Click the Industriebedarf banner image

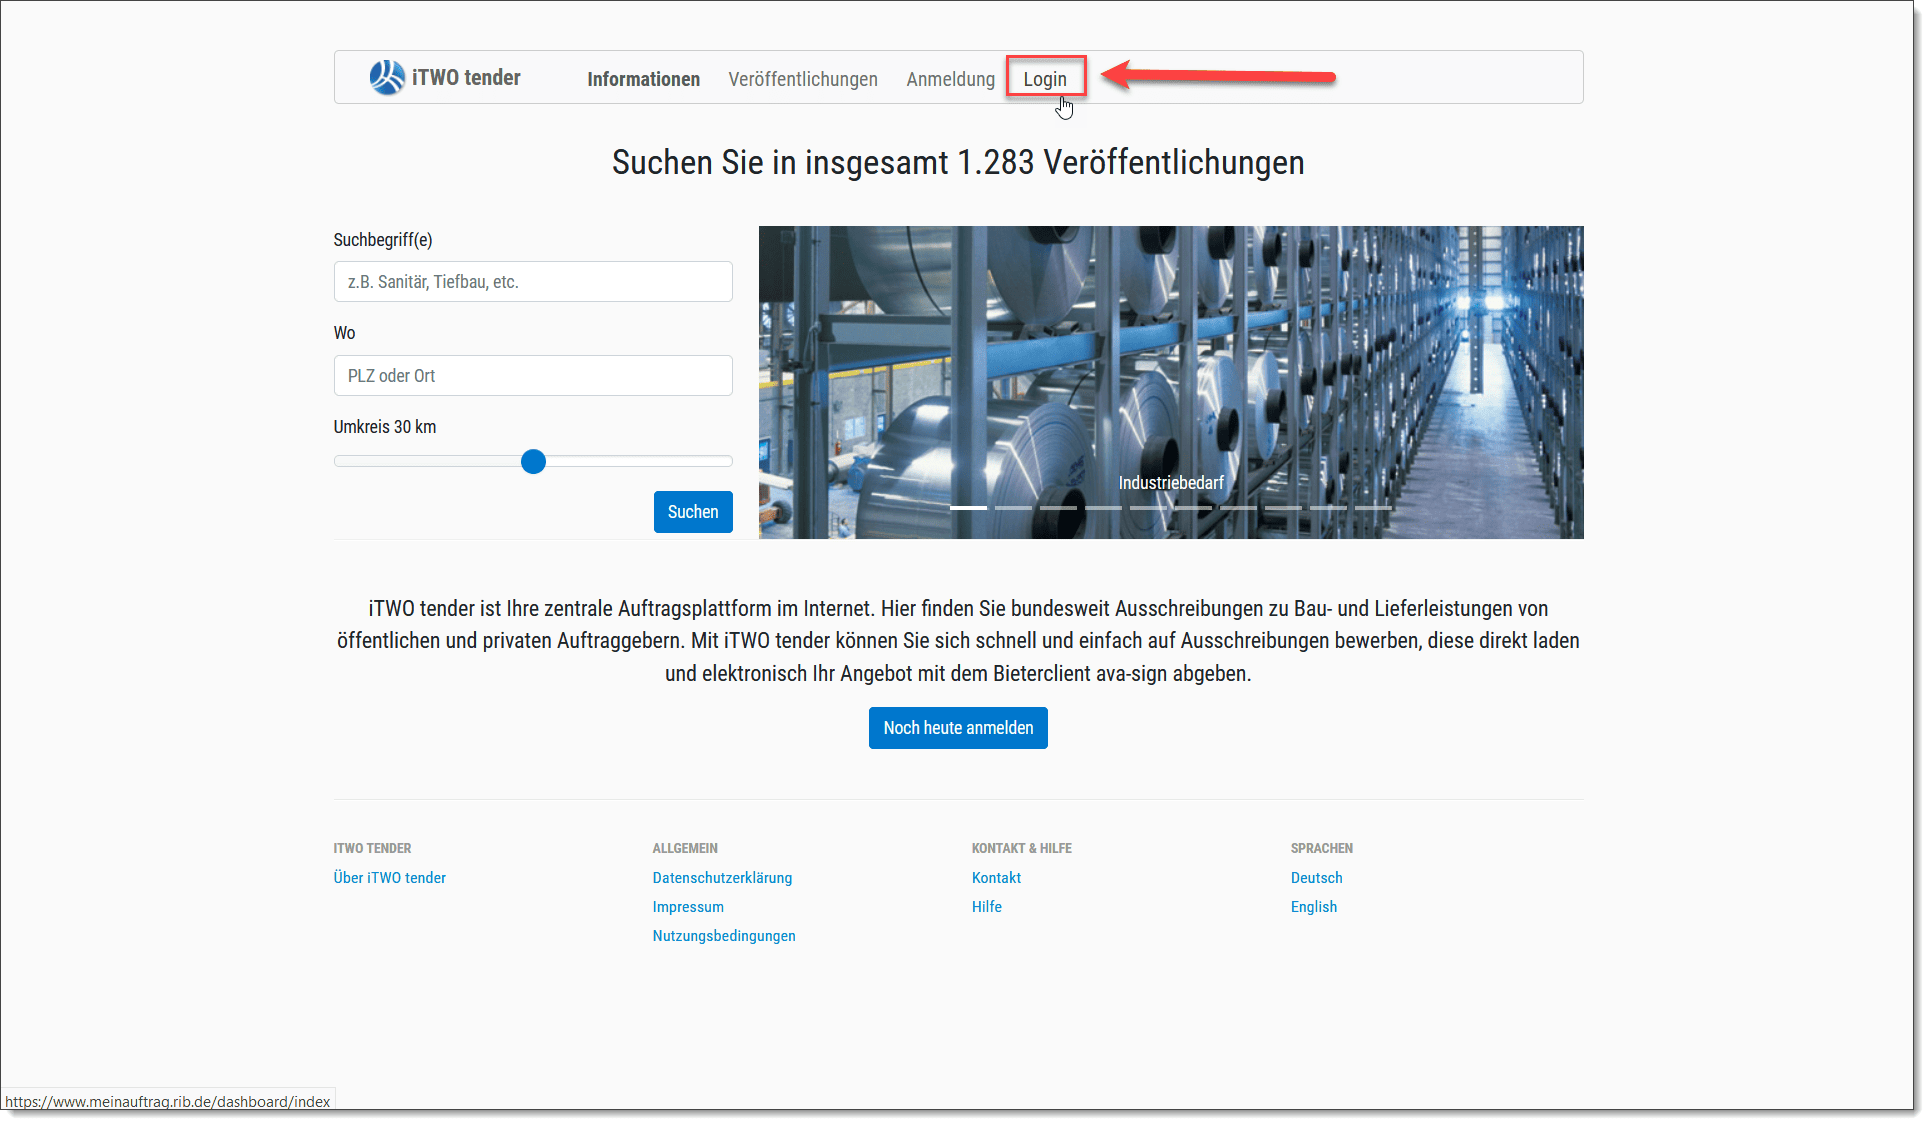pos(1171,382)
